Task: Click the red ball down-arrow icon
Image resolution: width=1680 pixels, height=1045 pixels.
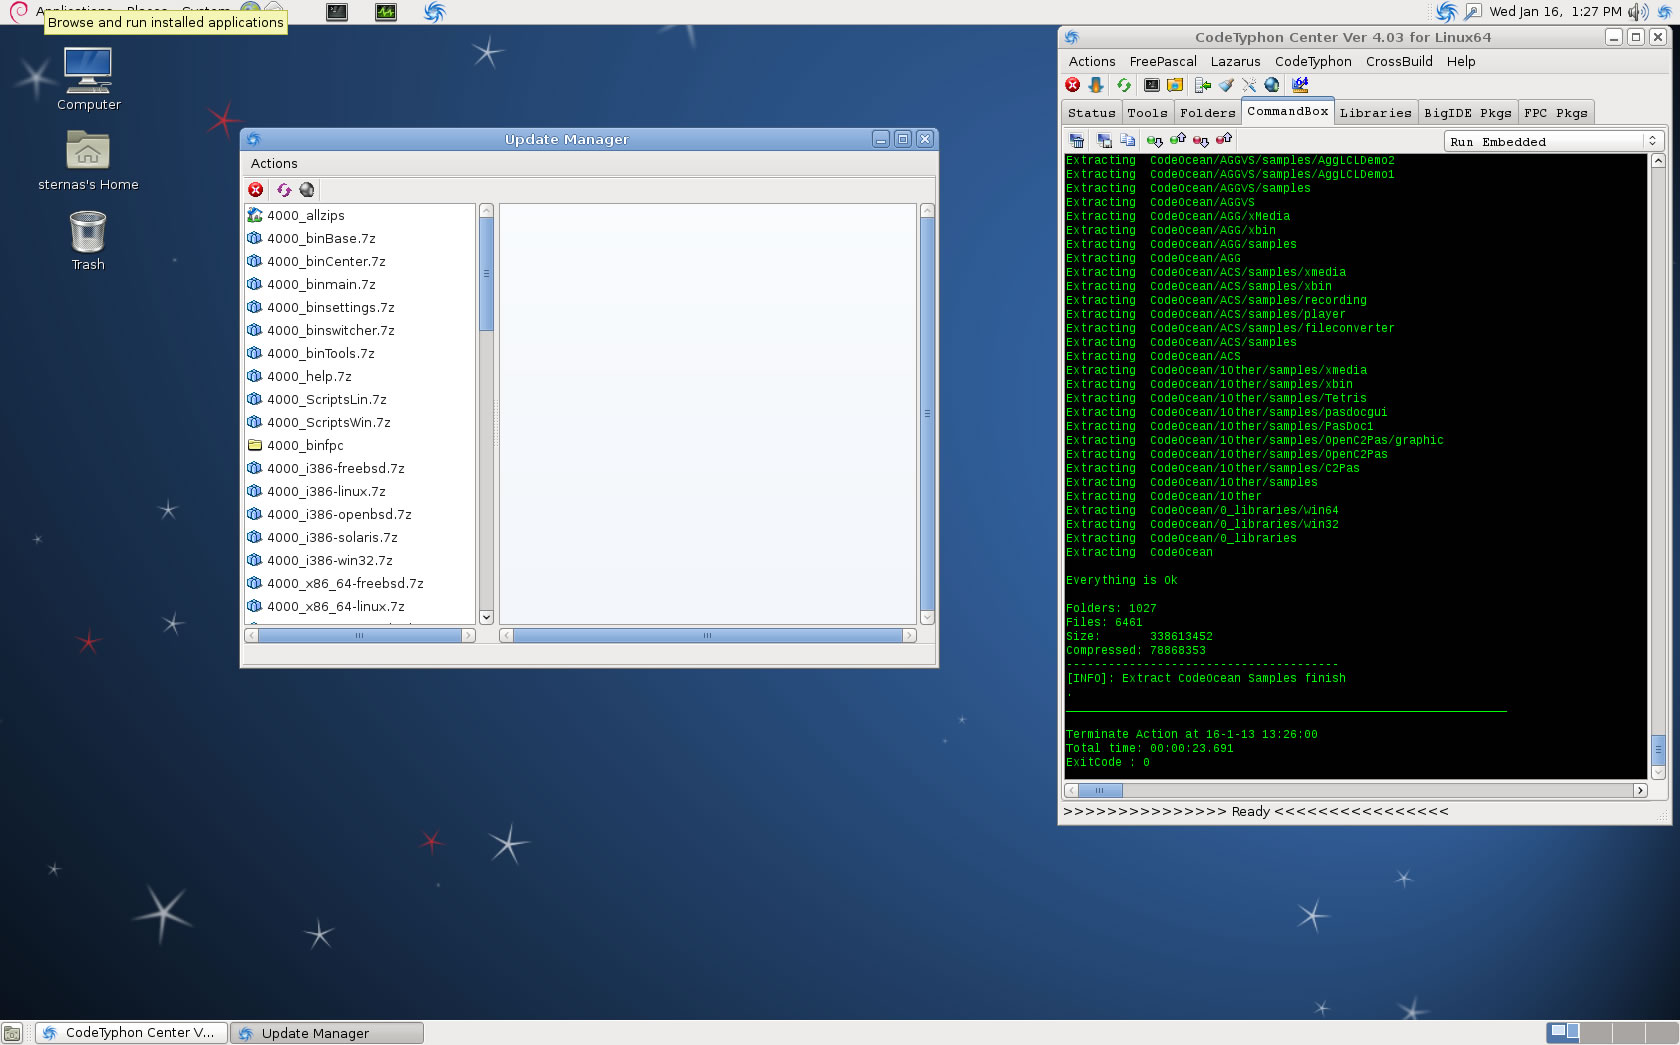Action: 1201,140
